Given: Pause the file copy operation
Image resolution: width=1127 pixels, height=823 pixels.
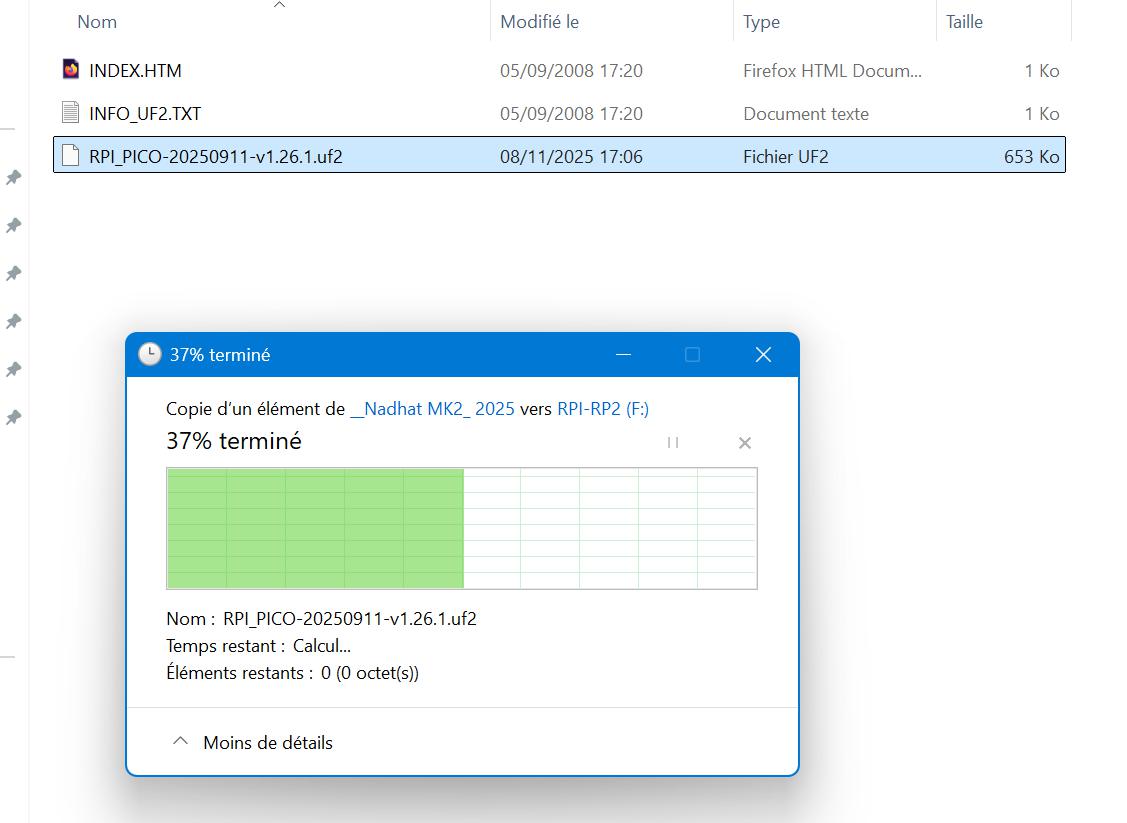Looking at the screenshot, I should (x=673, y=442).
